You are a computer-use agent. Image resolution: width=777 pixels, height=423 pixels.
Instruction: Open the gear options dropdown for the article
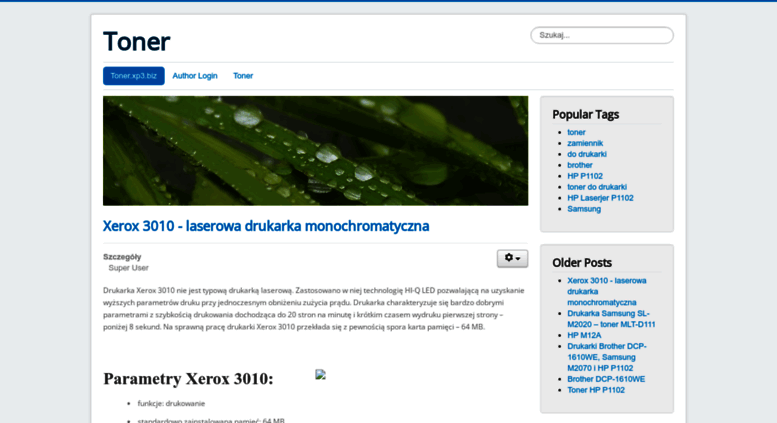512,258
